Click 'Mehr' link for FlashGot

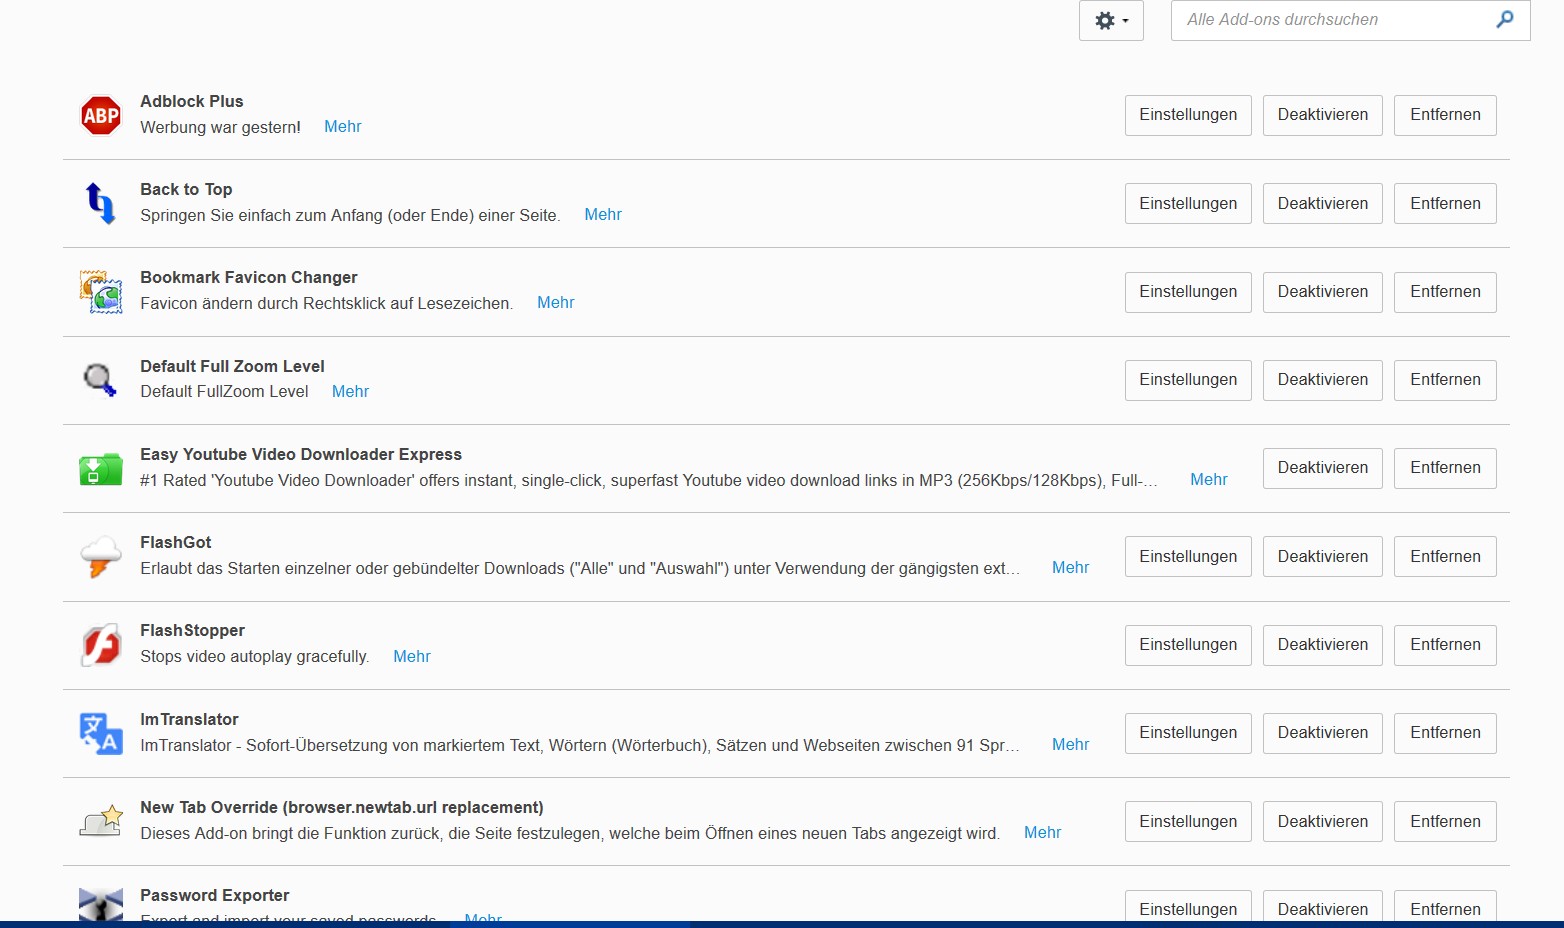pyautogui.click(x=1071, y=568)
